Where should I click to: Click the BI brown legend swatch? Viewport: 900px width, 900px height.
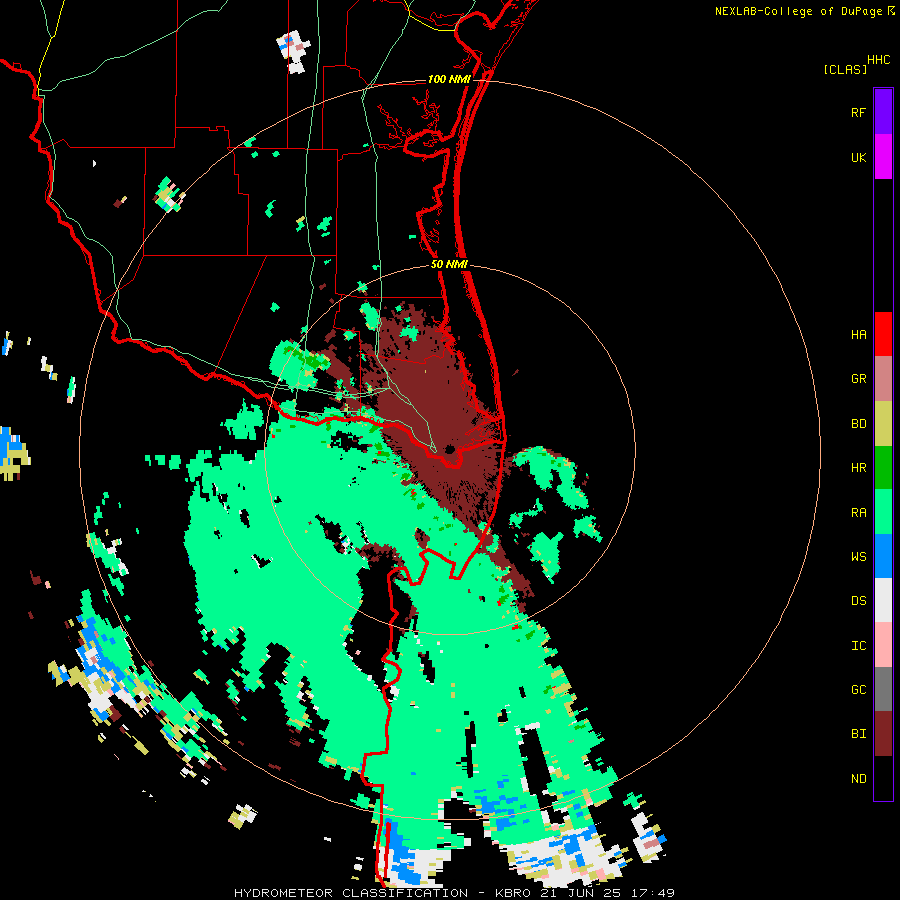coord(883,734)
